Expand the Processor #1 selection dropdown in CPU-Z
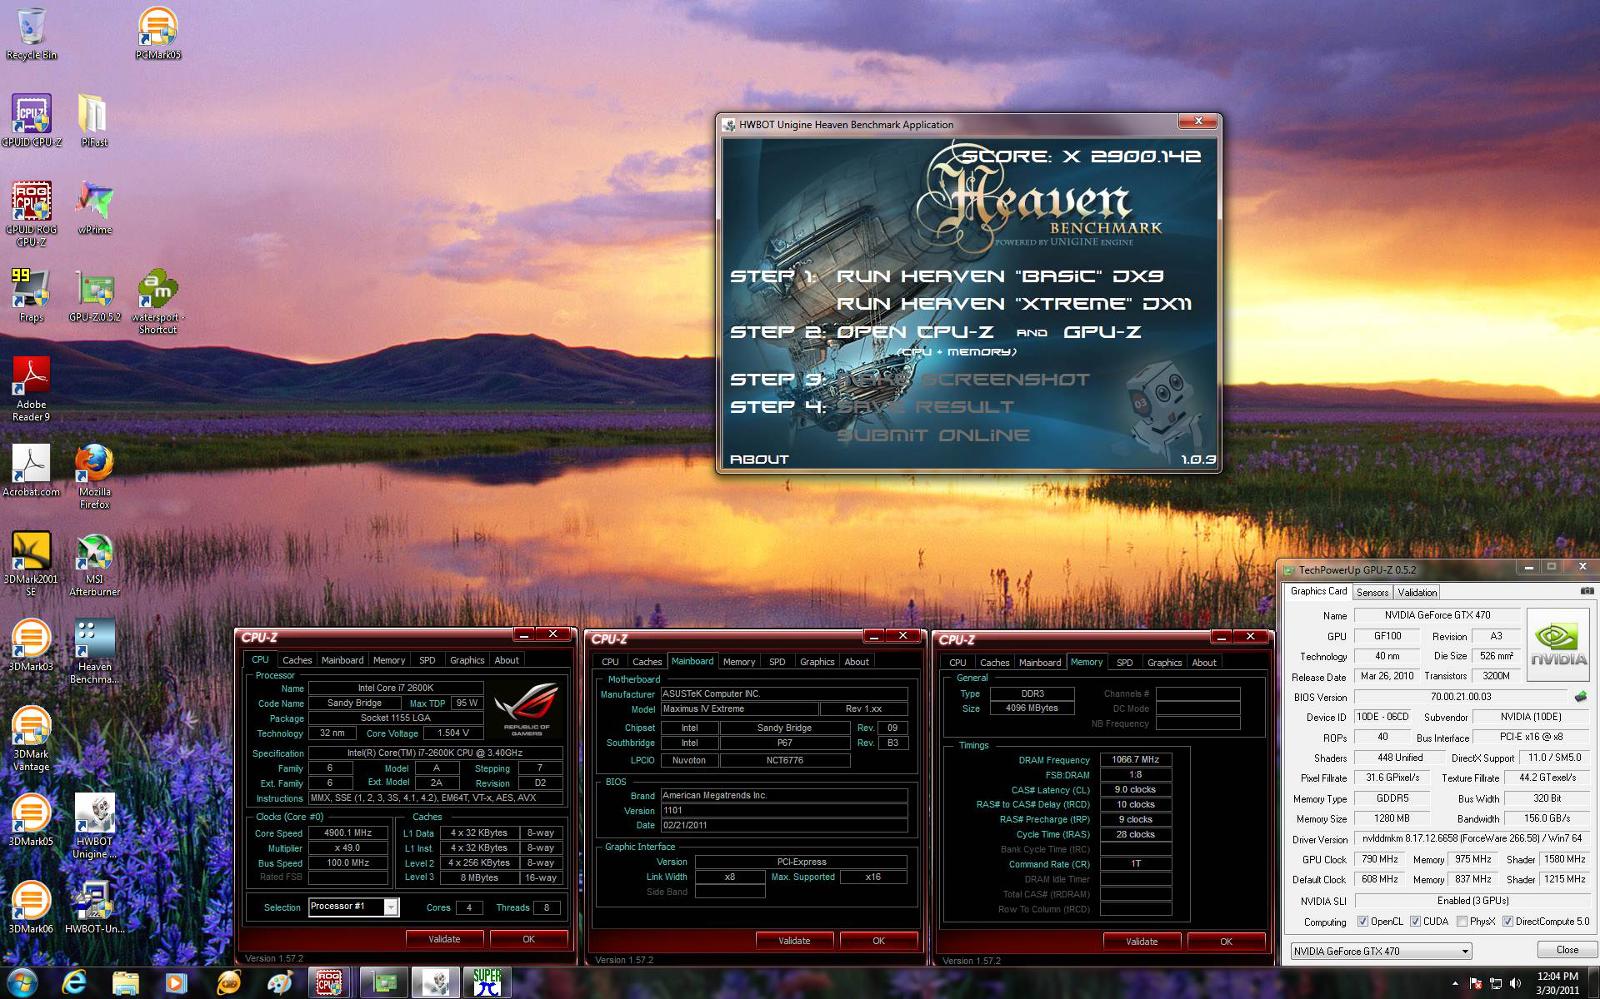This screenshot has height=999, width=1600. (x=391, y=907)
